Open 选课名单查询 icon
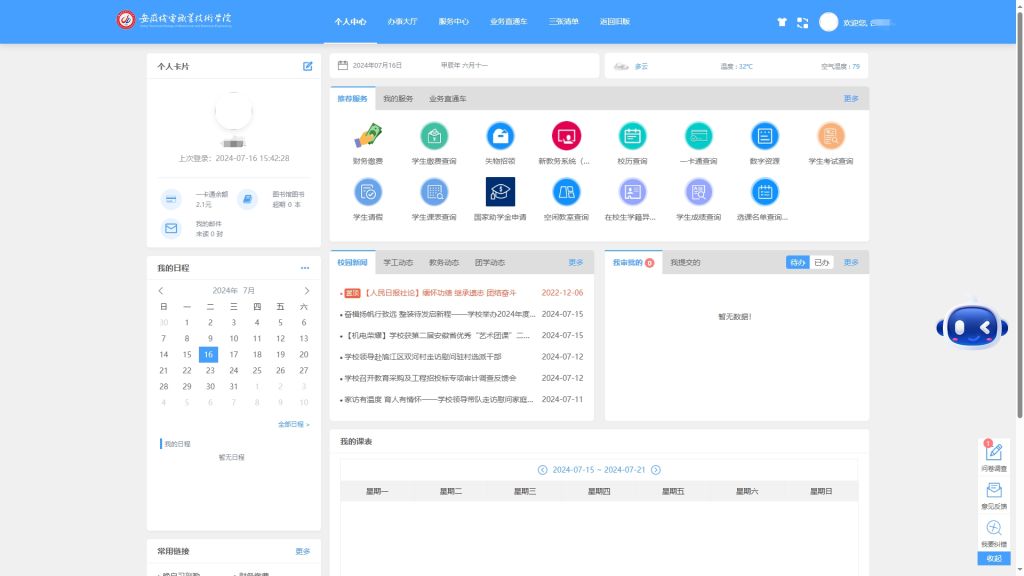1024x576 pixels. click(x=765, y=192)
